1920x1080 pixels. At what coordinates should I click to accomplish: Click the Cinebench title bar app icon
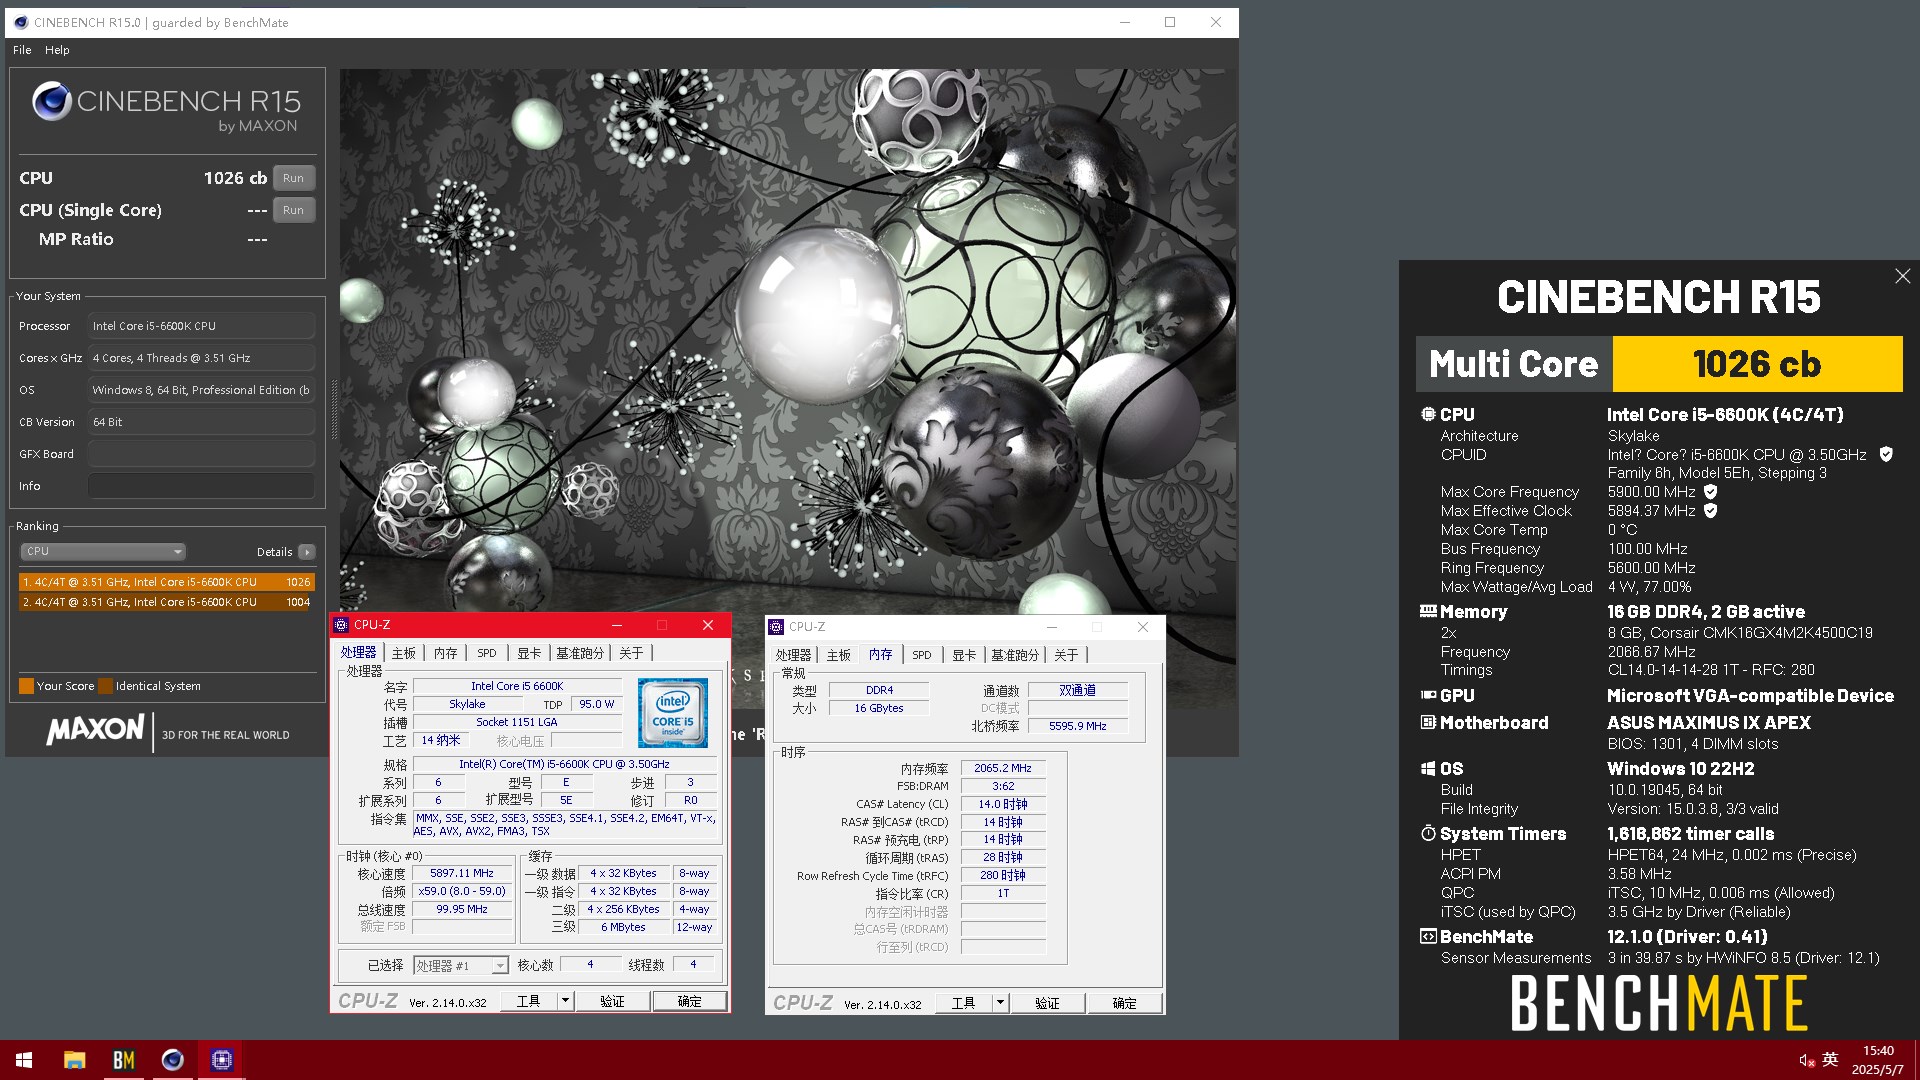pos(21,22)
